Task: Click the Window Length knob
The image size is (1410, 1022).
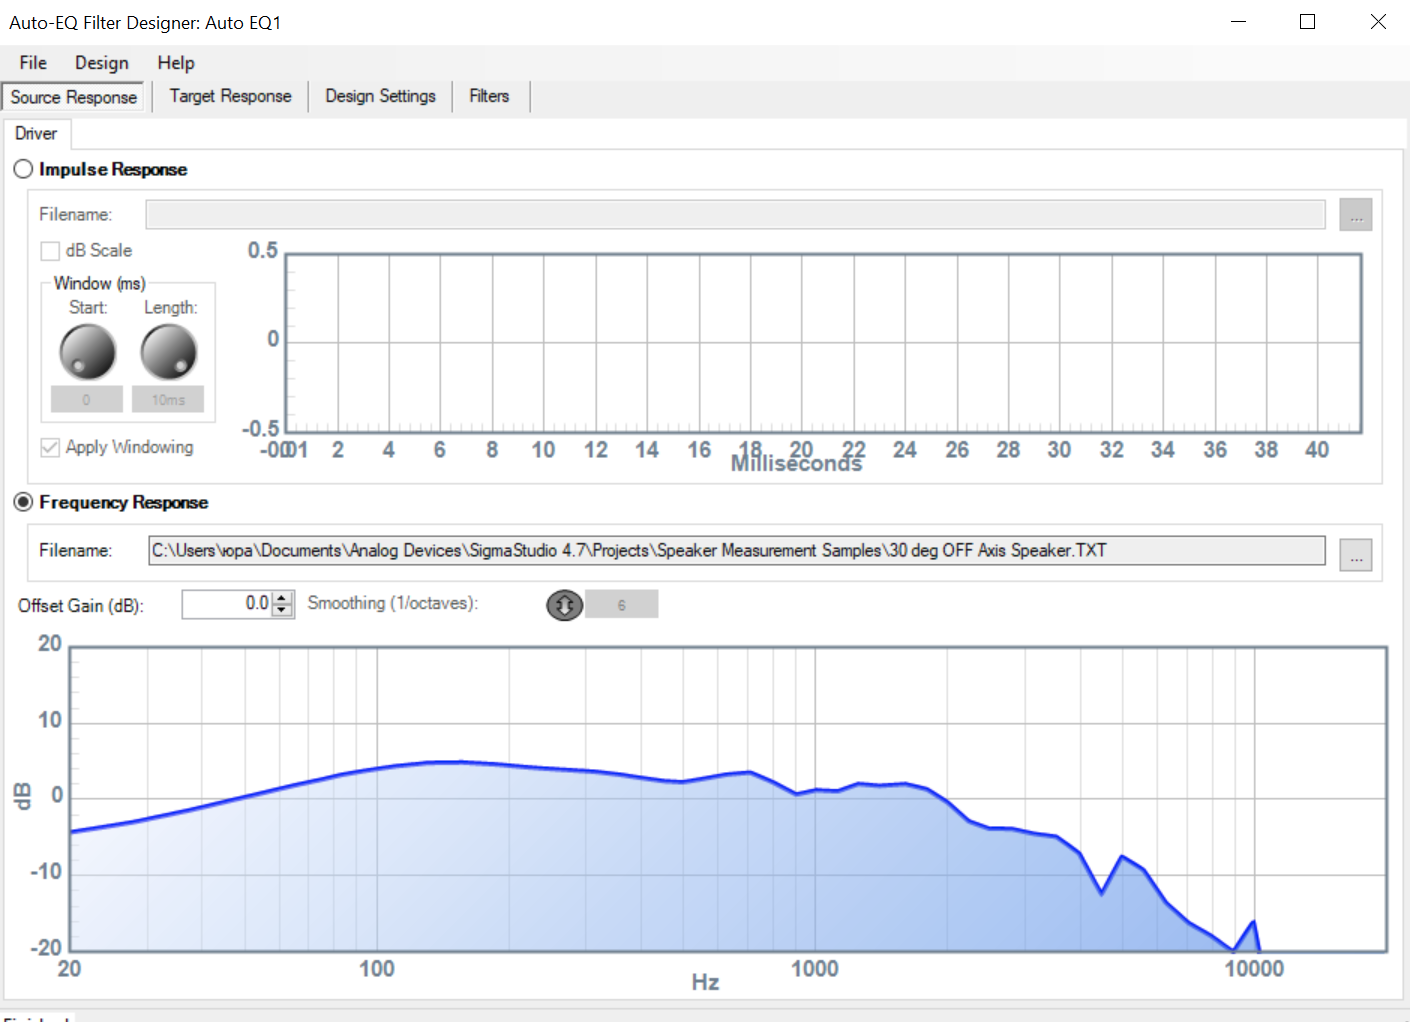Action: coord(168,352)
